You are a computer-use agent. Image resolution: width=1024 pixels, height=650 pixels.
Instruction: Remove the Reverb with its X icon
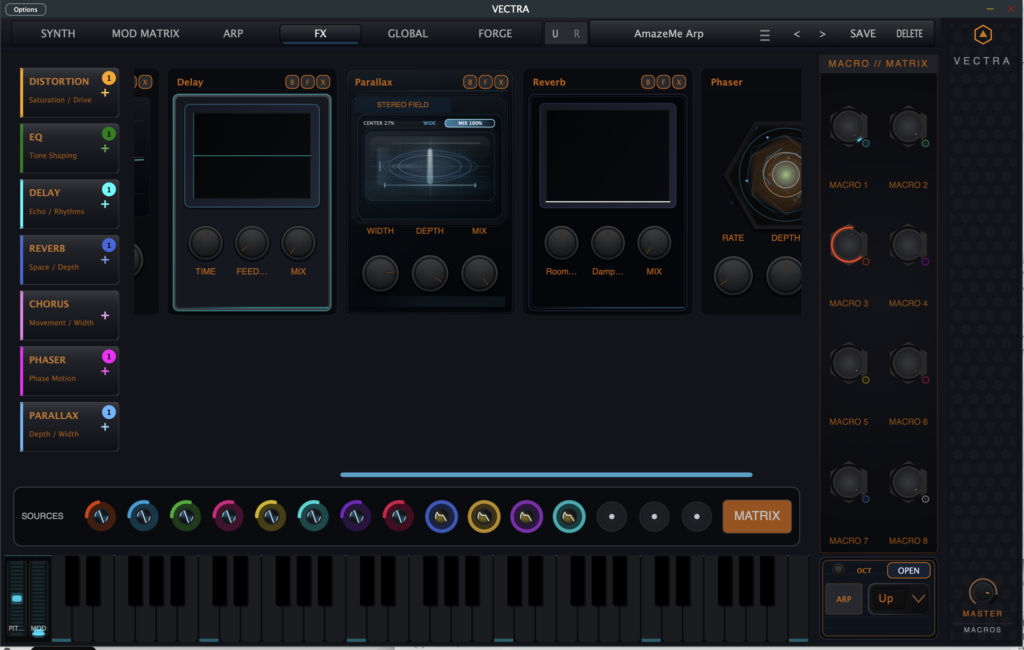tap(678, 81)
